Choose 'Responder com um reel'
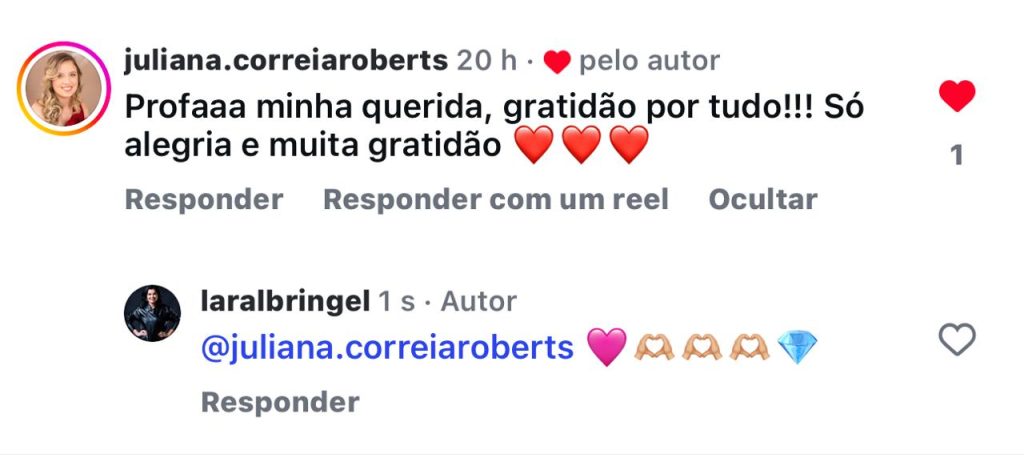The width and height of the screenshot is (1024, 466). 496,200
